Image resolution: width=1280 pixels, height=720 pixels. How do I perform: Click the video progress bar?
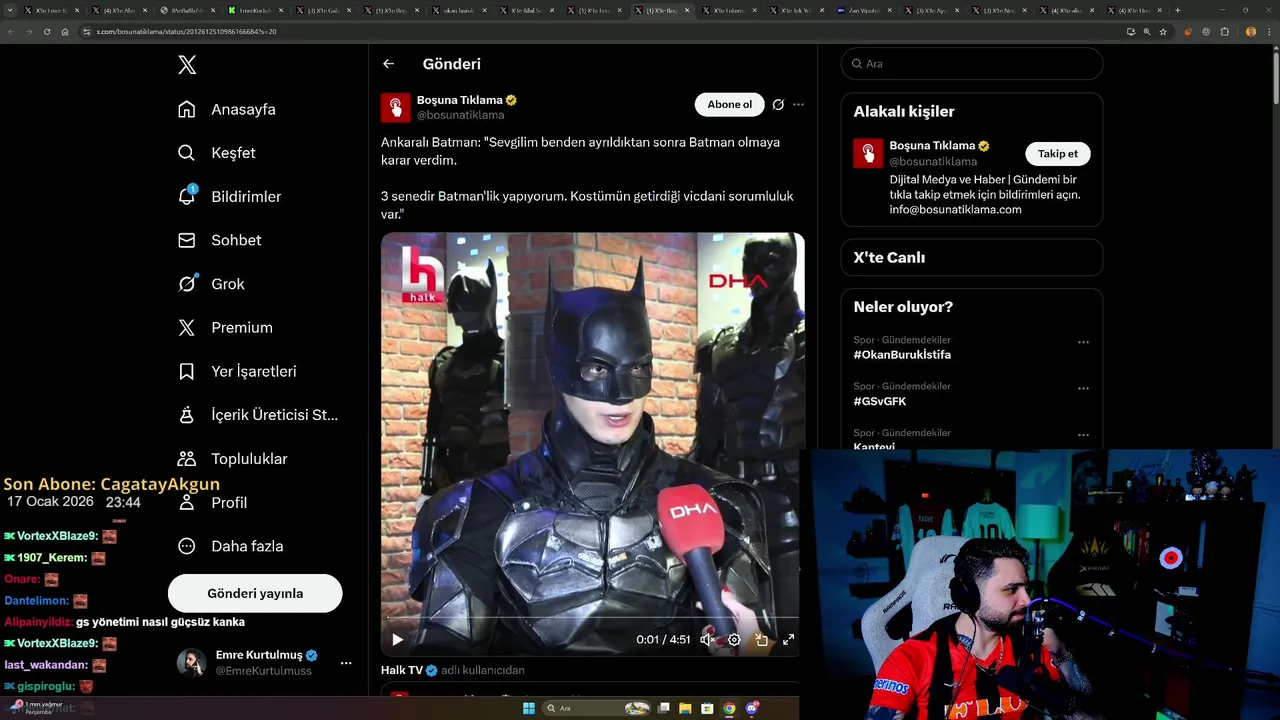point(593,618)
